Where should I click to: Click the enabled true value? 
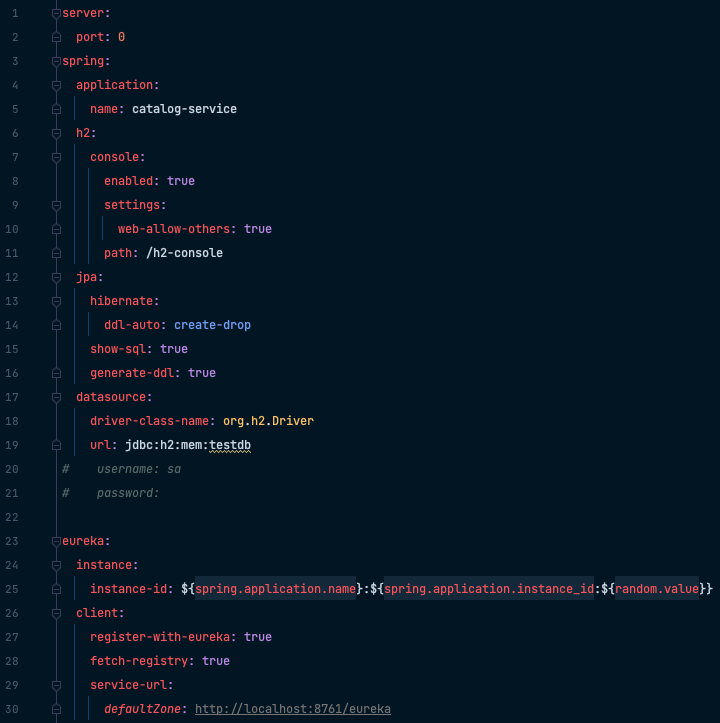(x=181, y=181)
